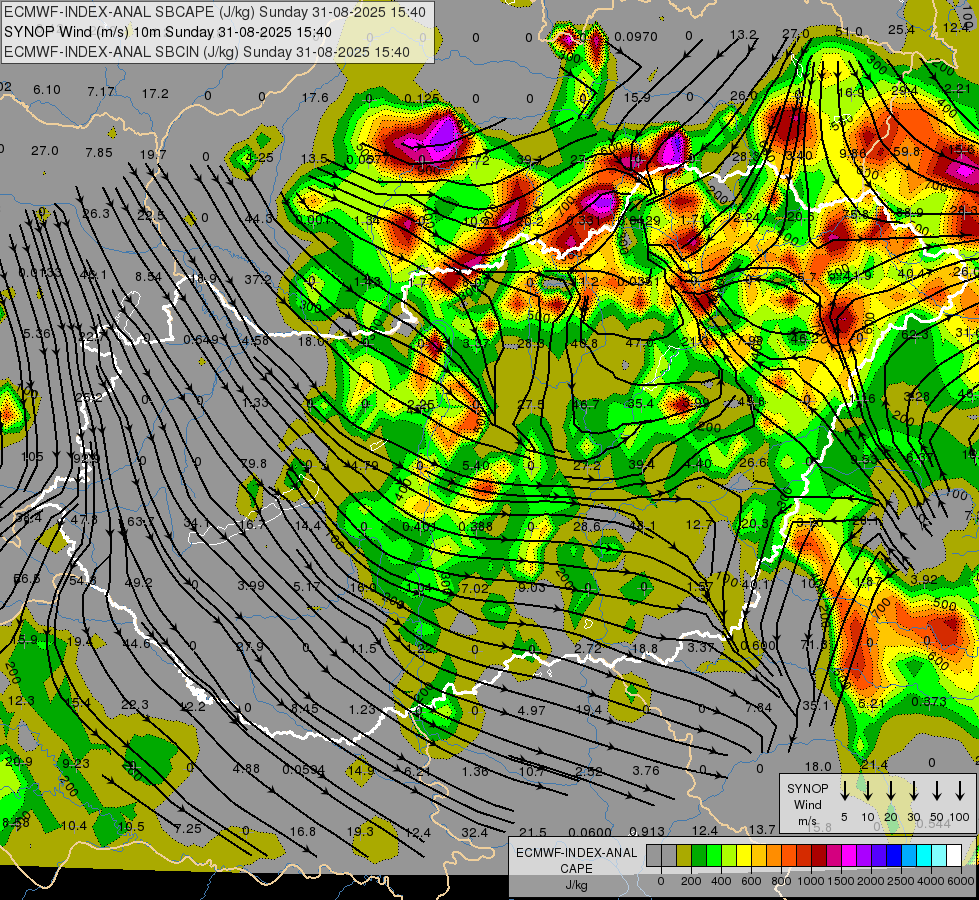The width and height of the screenshot is (979, 900).
Task: Click the map value '7.25'
Action: (188, 829)
